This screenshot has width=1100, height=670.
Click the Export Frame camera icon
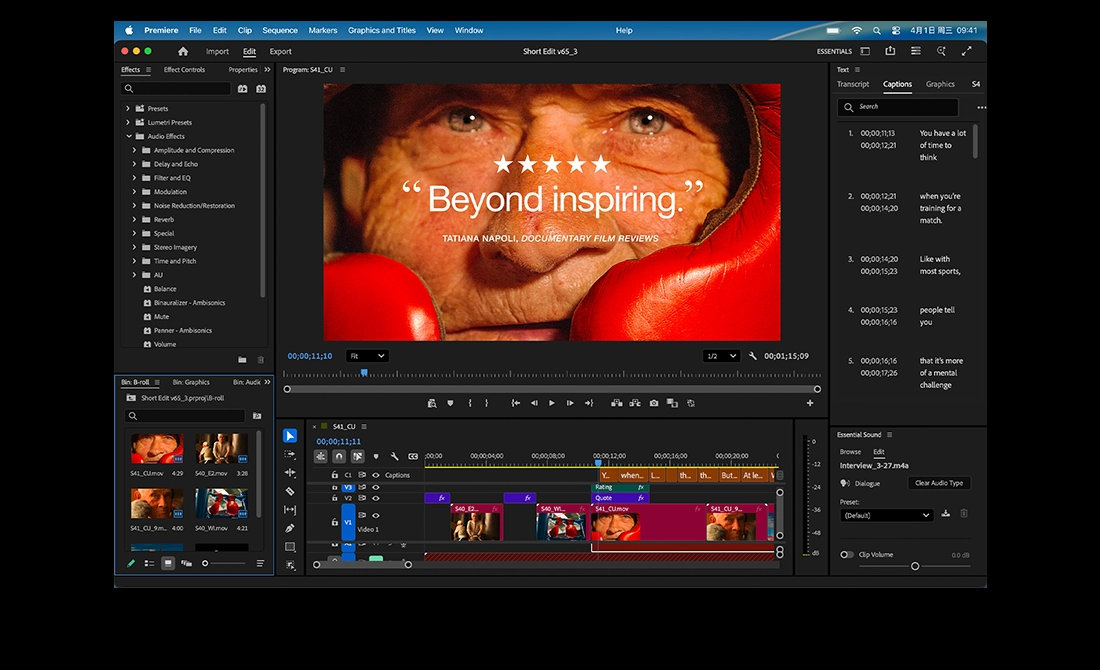coord(654,403)
